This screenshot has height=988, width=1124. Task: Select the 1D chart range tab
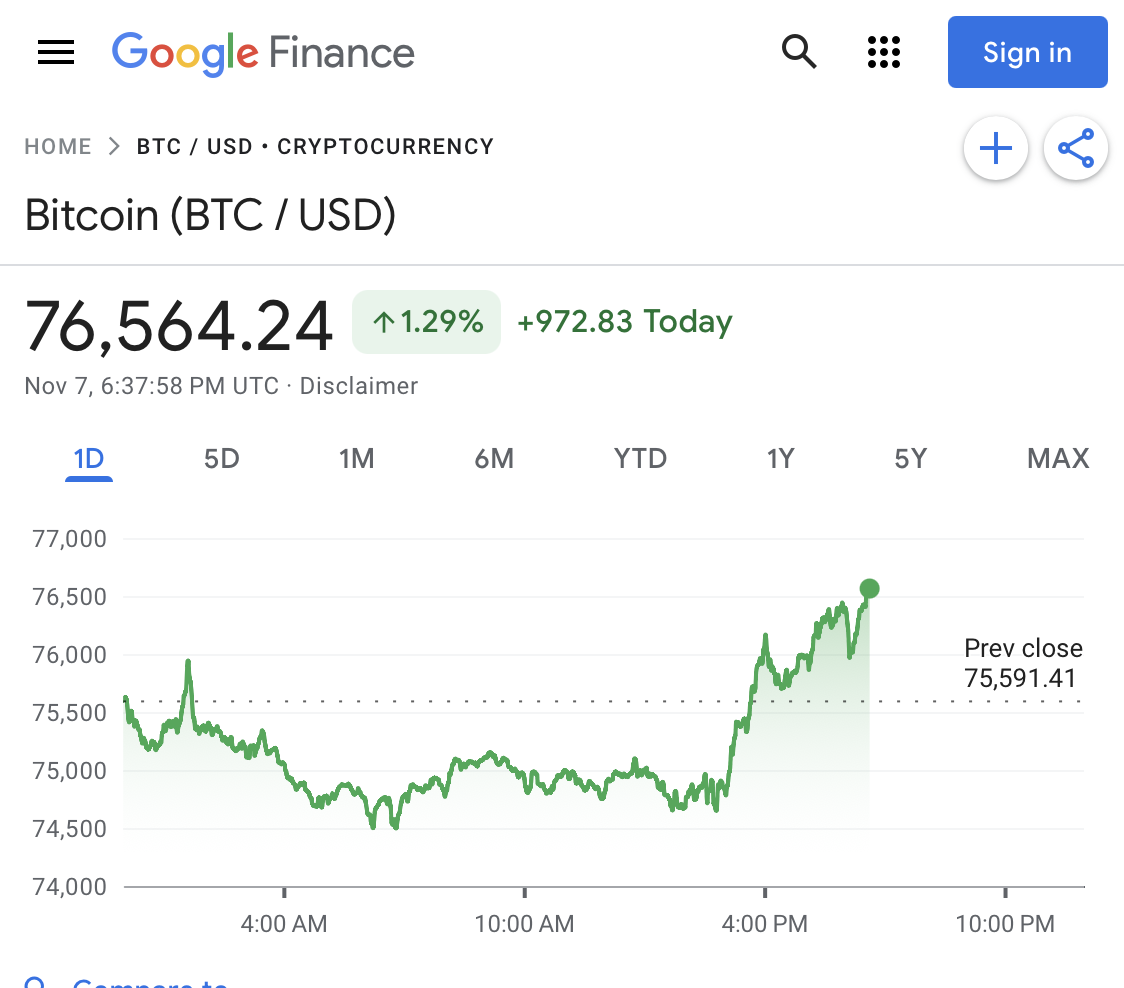pyautogui.click(x=89, y=459)
